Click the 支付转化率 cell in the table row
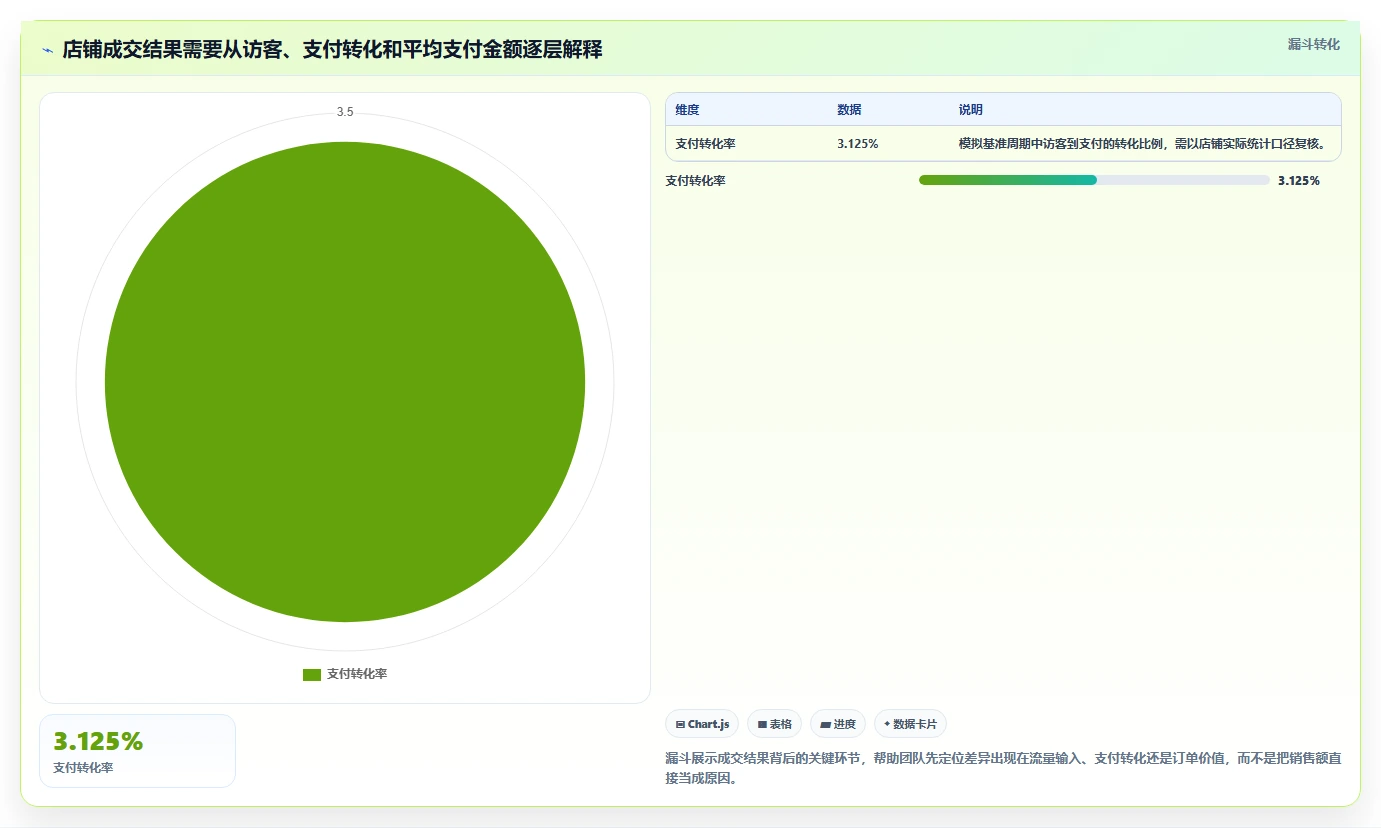 (x=705, y=143)
